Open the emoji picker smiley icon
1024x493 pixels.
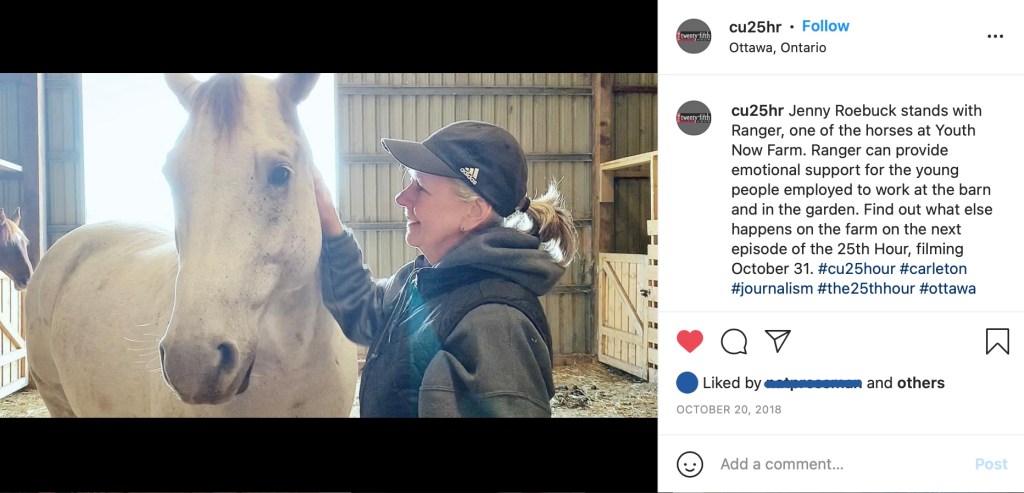pos(690,464)
